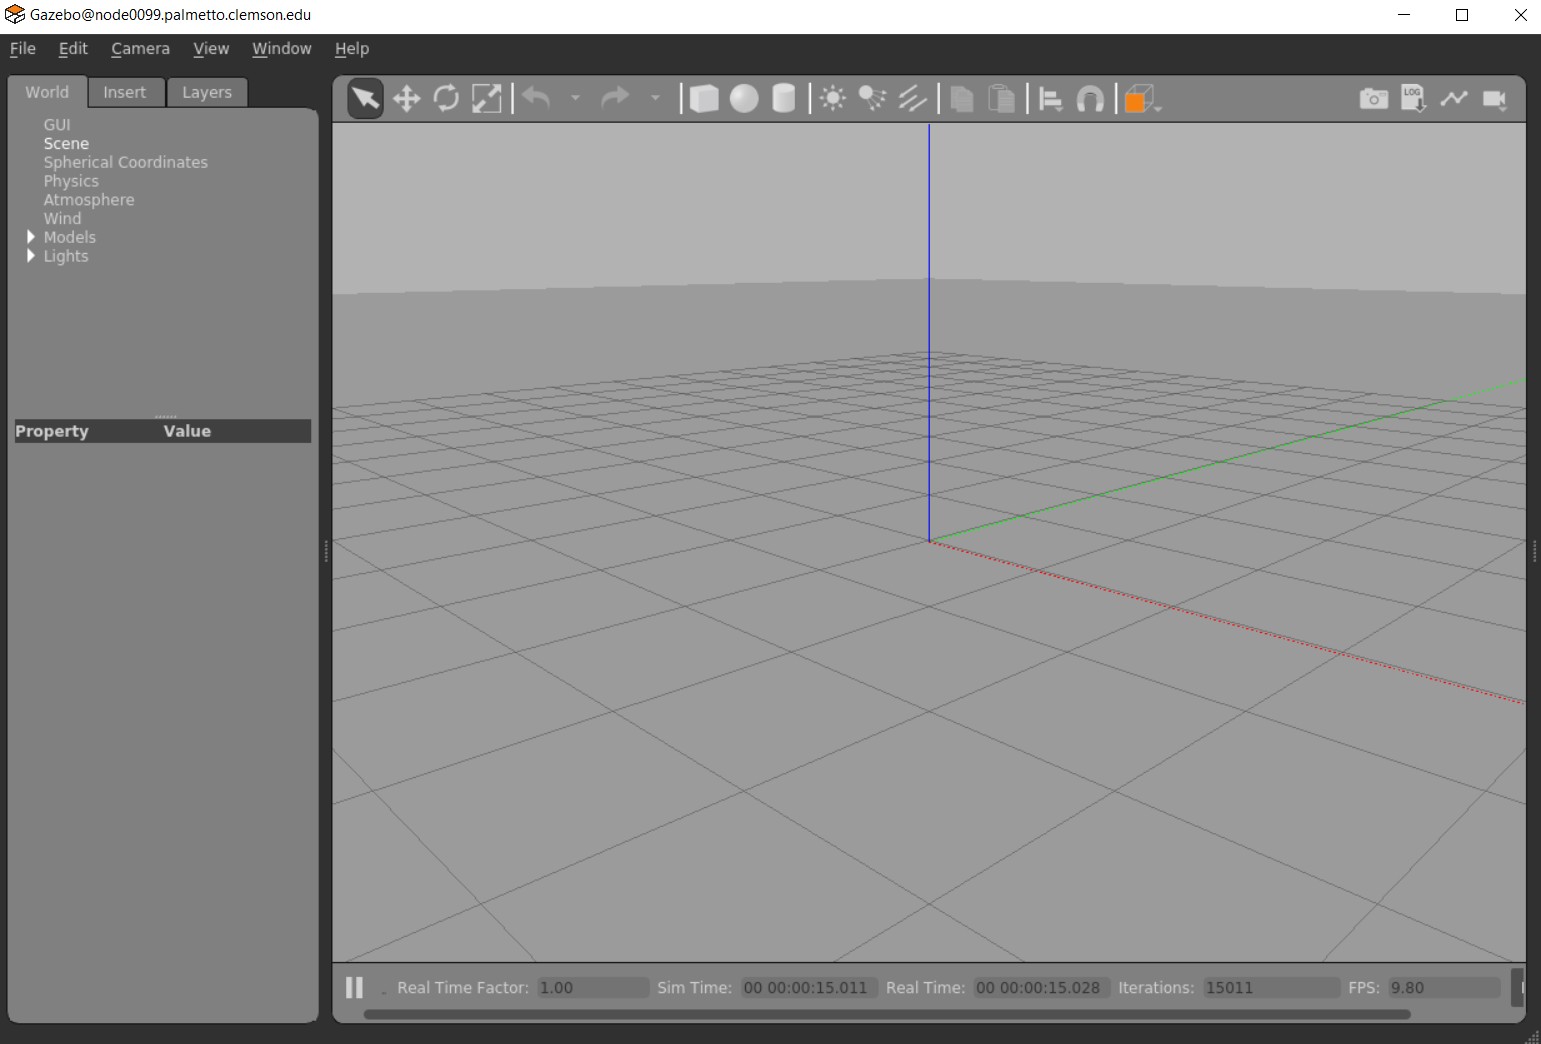
Task: Select Wind in the world tree
Action: (62, 218)
